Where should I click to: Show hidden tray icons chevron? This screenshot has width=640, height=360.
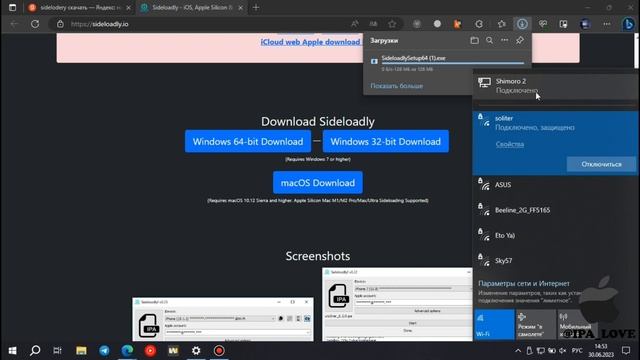click(x=518, y=351)
